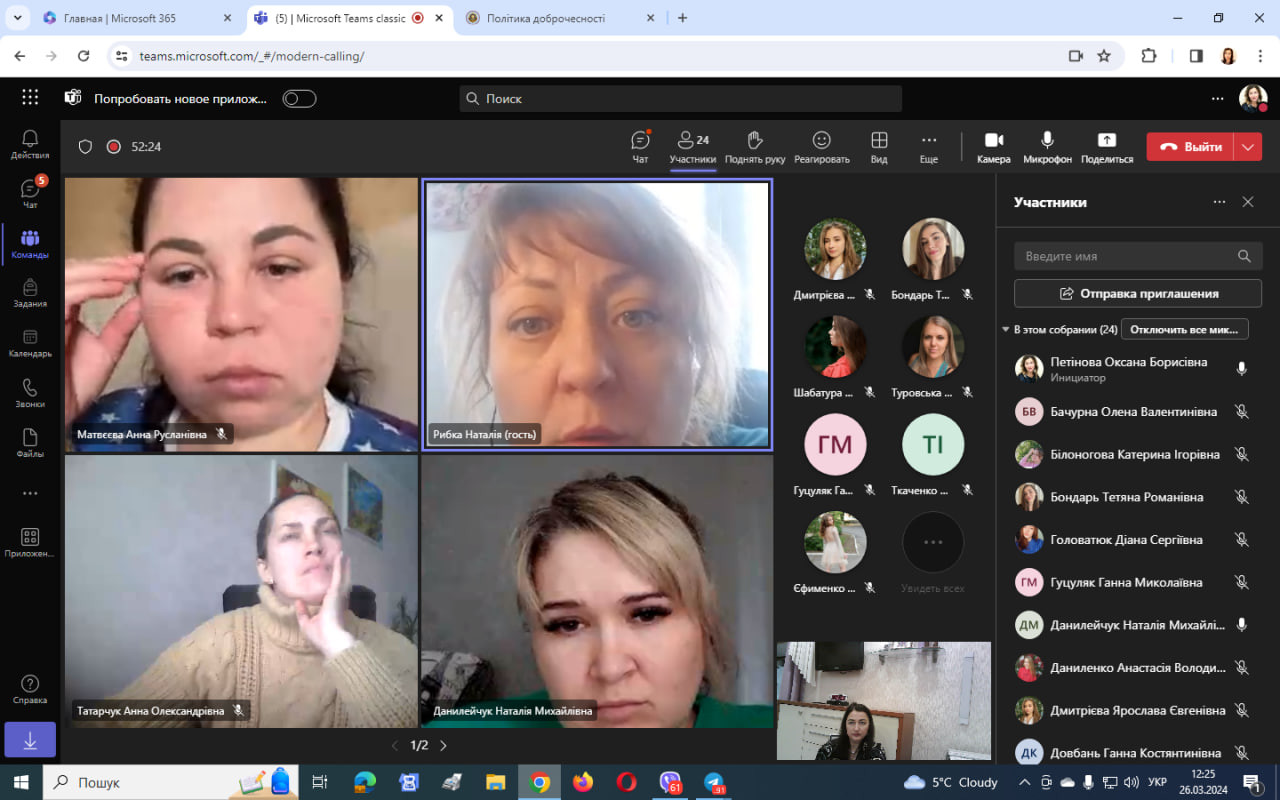Click the download app button in sidebar
Image resolution: width=1280 pixels, height=800 pixels.
pos(30,740)
